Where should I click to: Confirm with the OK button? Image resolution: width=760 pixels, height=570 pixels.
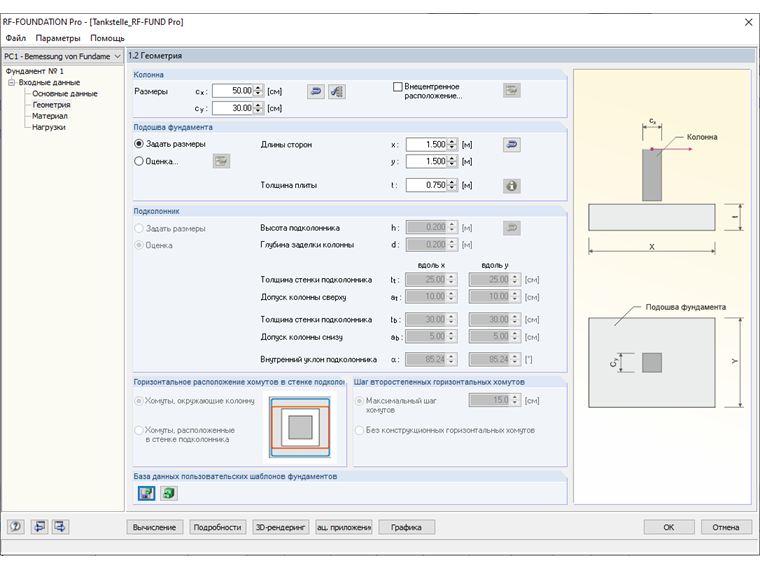[669, 527]
